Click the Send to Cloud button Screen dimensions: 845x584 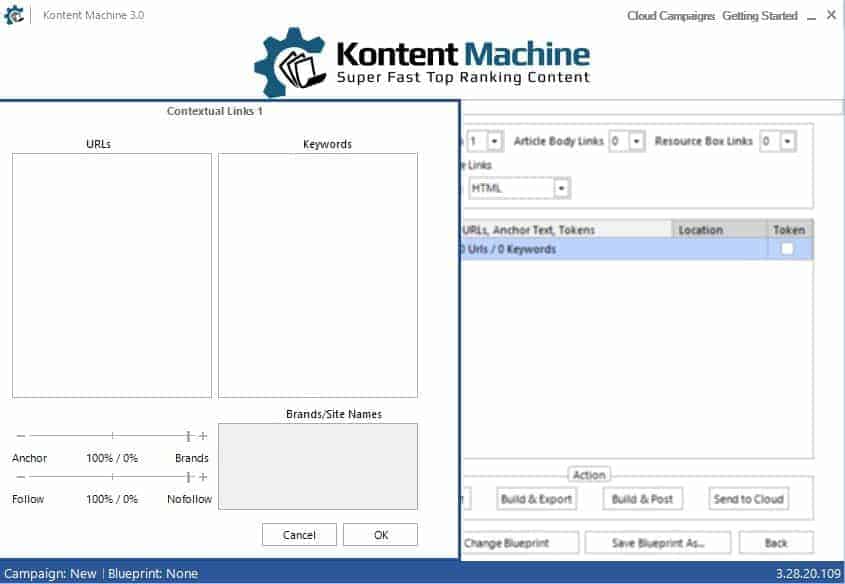pos(749,499)
